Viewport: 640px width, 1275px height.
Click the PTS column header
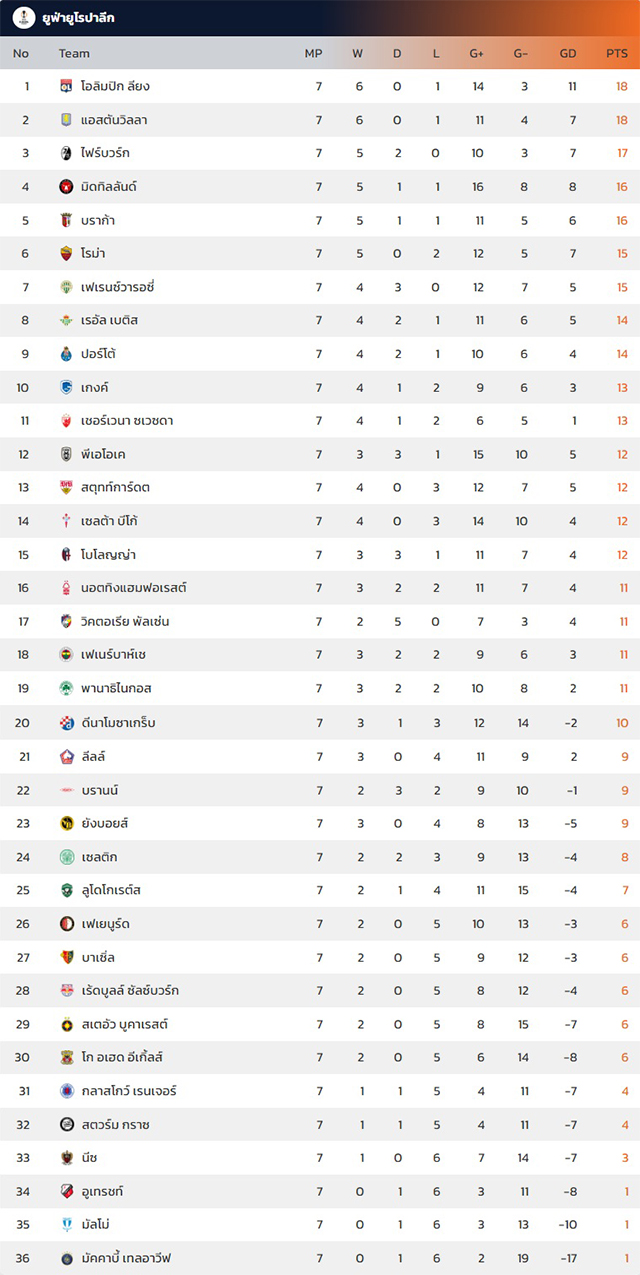click(x=617, y=53)
